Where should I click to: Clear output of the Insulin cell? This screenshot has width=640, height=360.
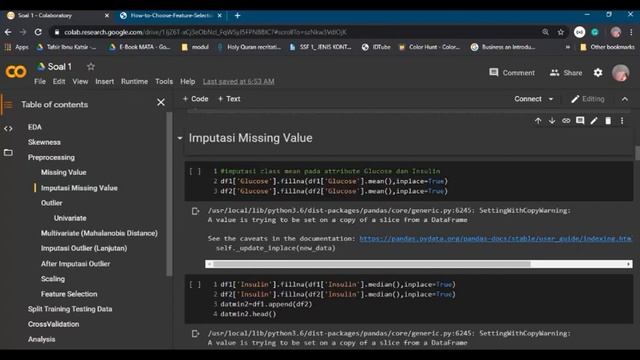pos(196,333)
